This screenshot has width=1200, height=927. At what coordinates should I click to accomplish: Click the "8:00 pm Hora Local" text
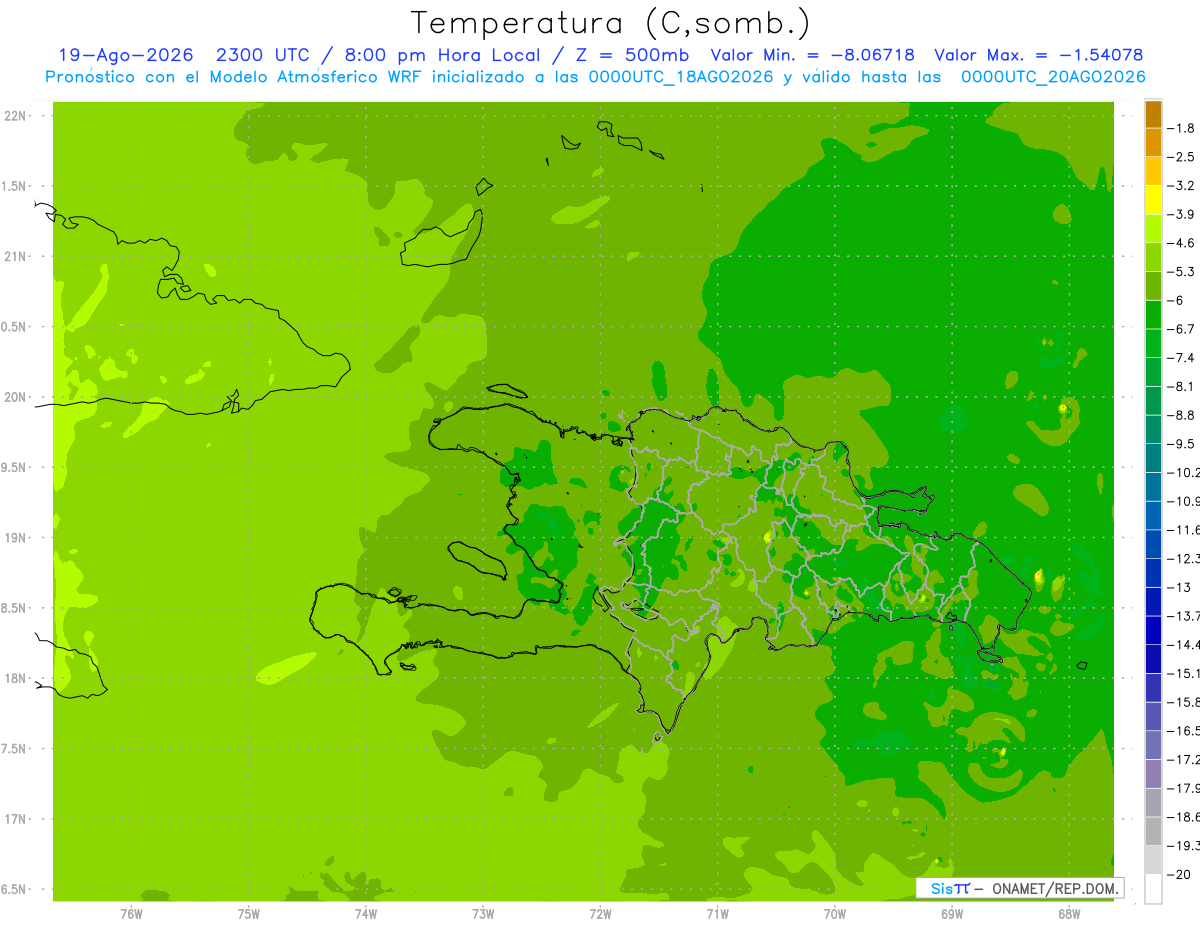tap(444, 55)
